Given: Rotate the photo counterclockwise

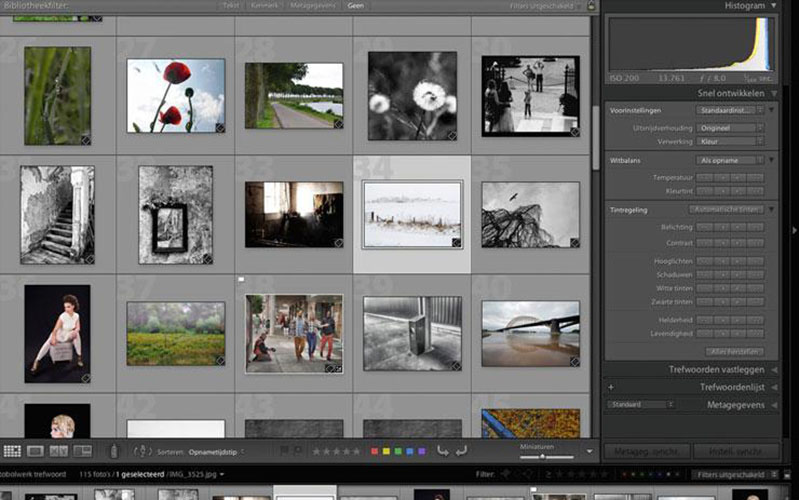Looking at the screenshot, I should (x=443, y=452).
